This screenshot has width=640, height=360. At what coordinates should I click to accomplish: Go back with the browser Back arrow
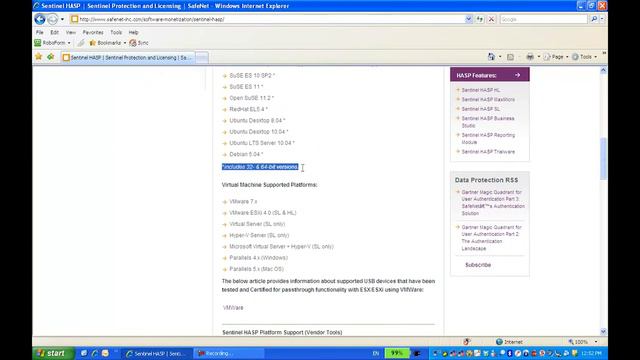(40, 19)
